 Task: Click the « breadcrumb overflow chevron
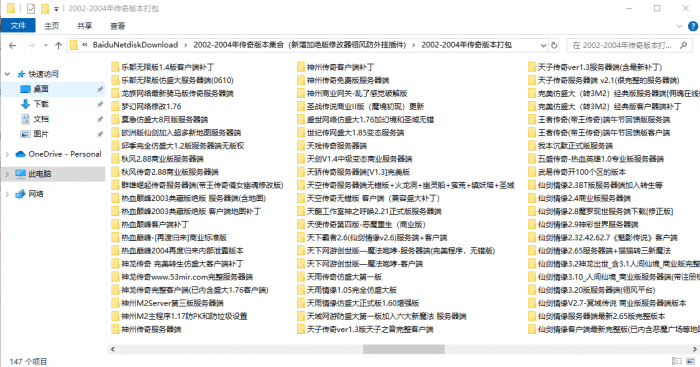(x=85, y=45)
